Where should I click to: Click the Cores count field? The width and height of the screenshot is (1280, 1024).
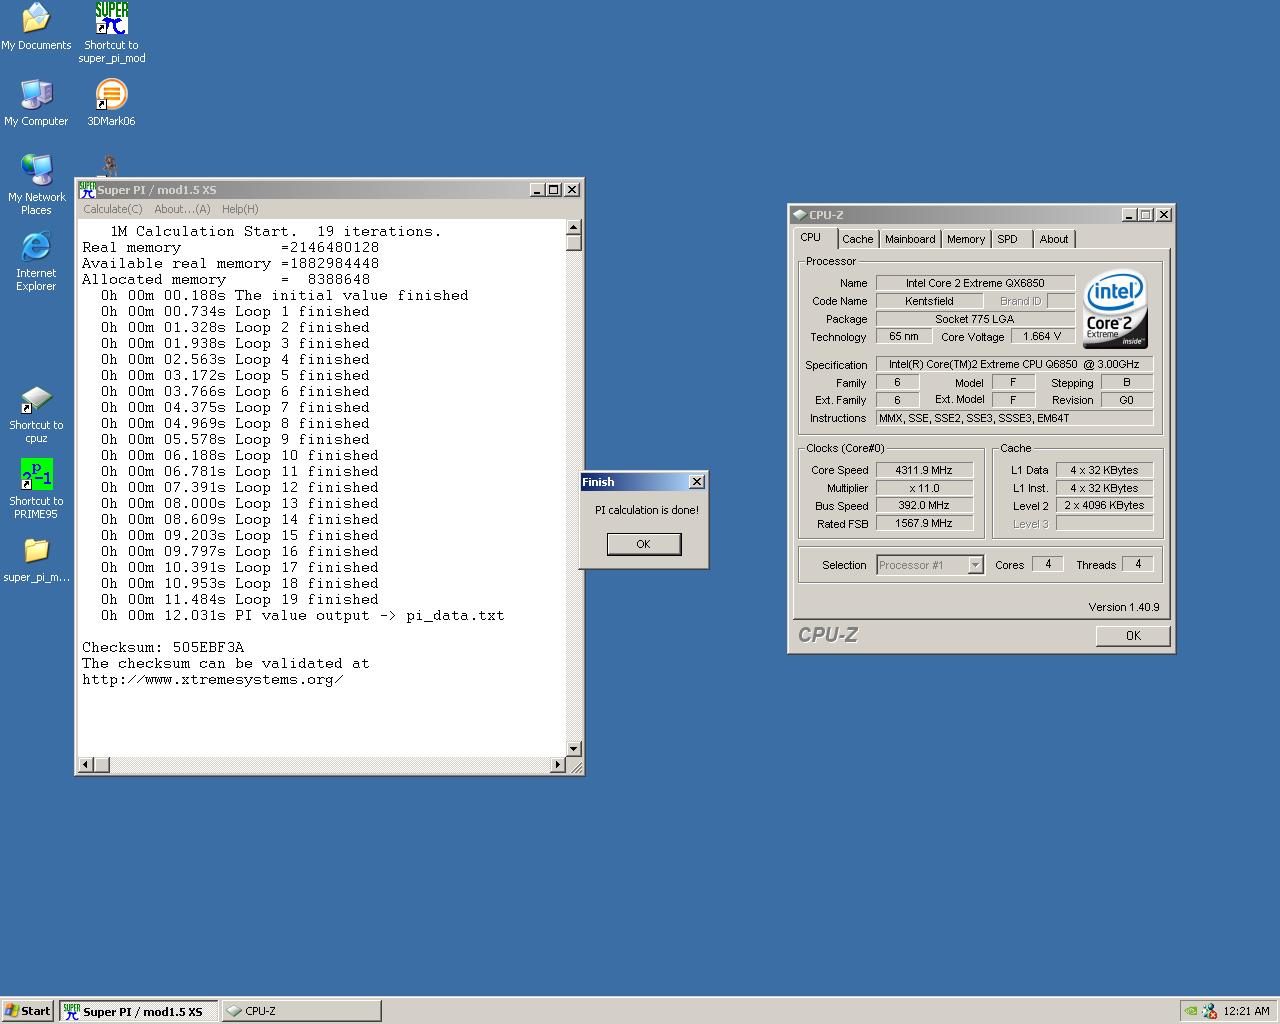point(1047,564)
